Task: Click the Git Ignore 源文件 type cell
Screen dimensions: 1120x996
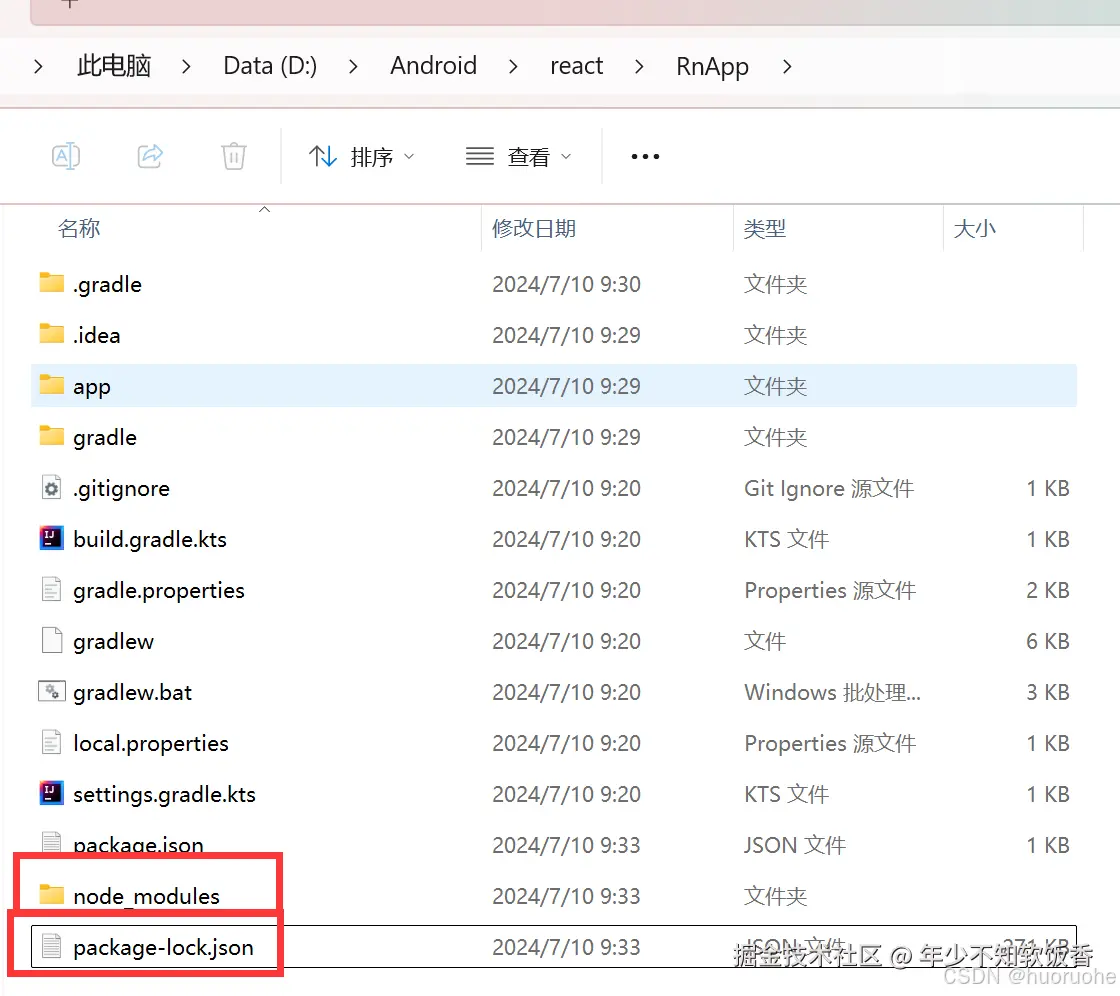Action: (x=829, y=488)
